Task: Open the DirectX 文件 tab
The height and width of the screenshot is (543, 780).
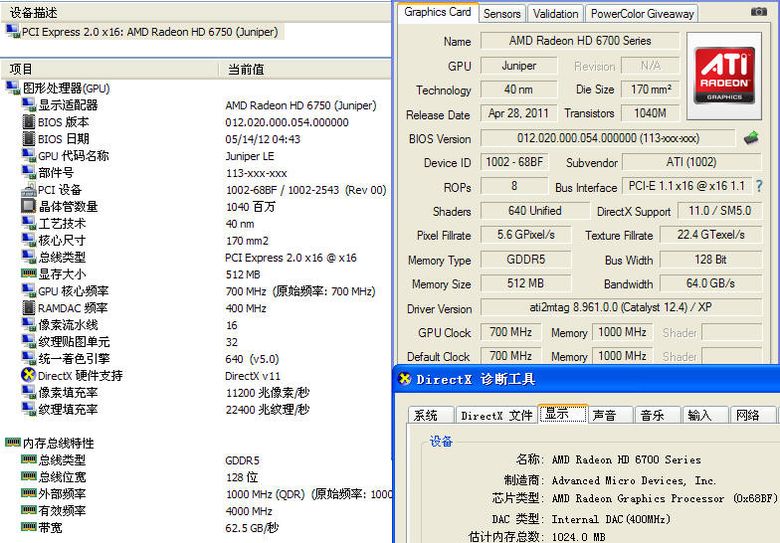Action: [x=496, y=415]
